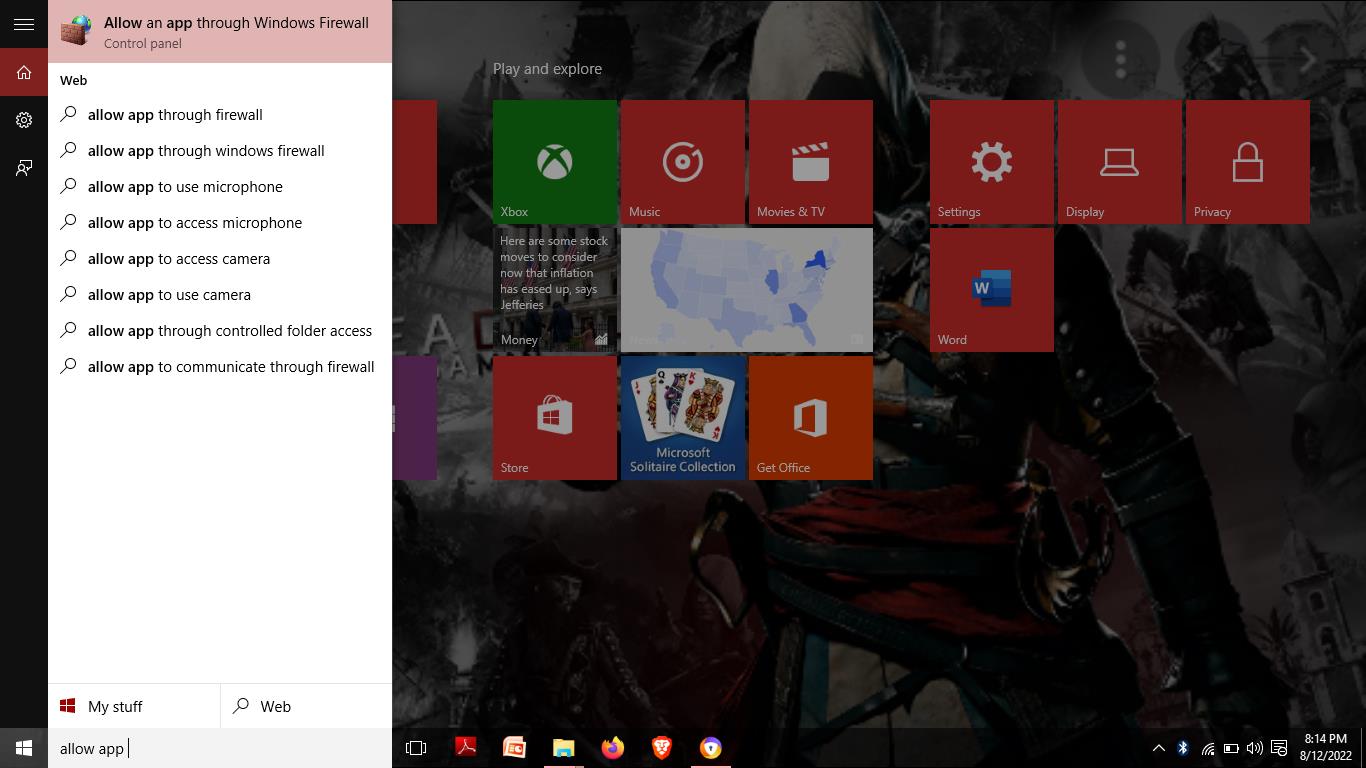
Task: Click the search box containing allow app
Action: click(x=220, y=748)
